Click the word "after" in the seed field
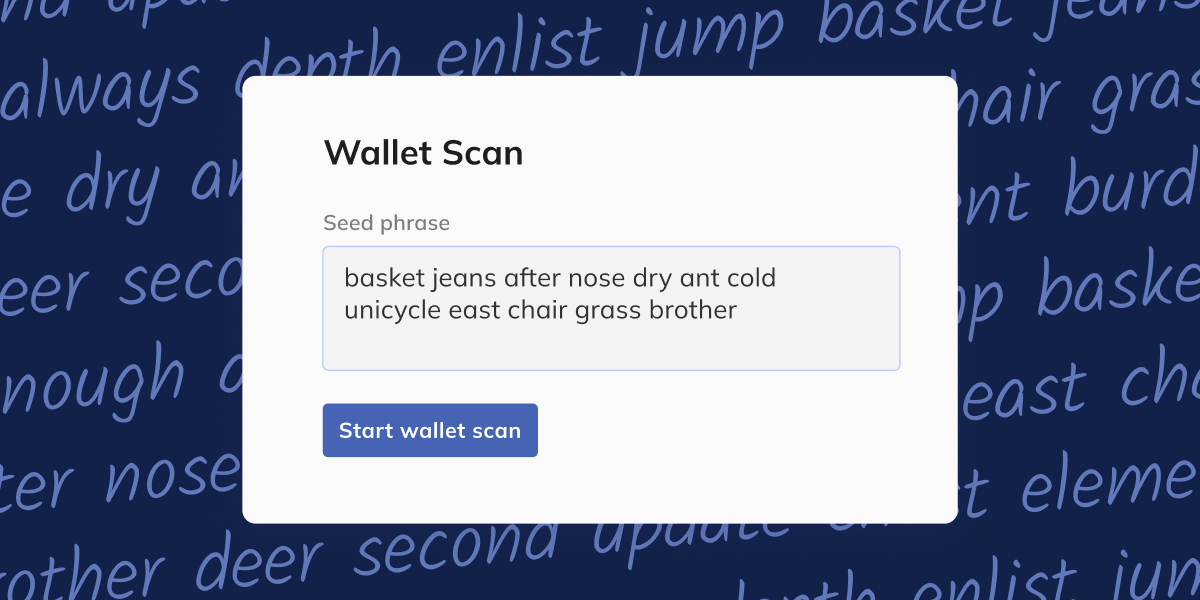The width and height of the screenshot is (1200, 600). (532, 277)
